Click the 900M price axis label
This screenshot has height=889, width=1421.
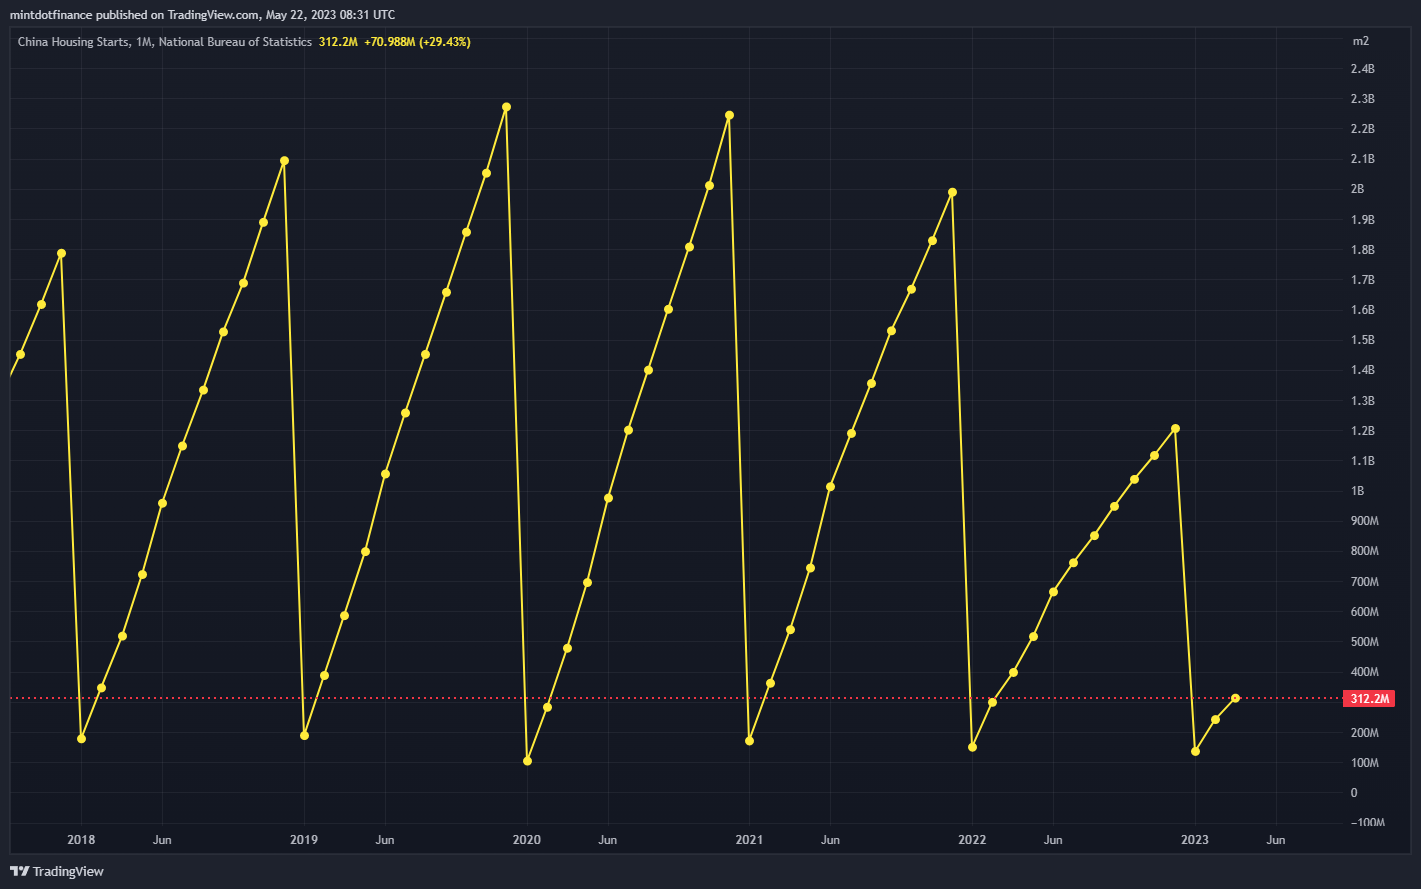pyautogui.click(x=1364, y=521)
